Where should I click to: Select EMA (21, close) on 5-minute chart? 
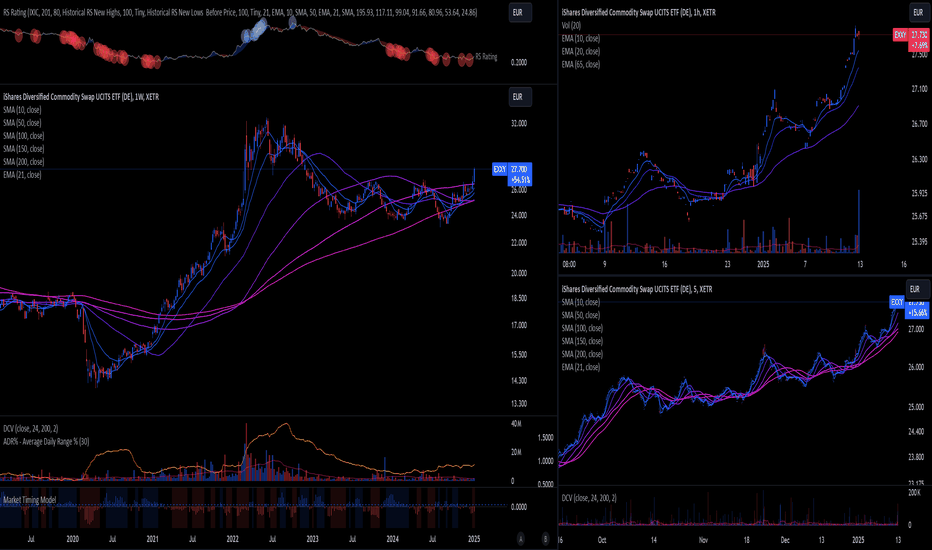581,367
